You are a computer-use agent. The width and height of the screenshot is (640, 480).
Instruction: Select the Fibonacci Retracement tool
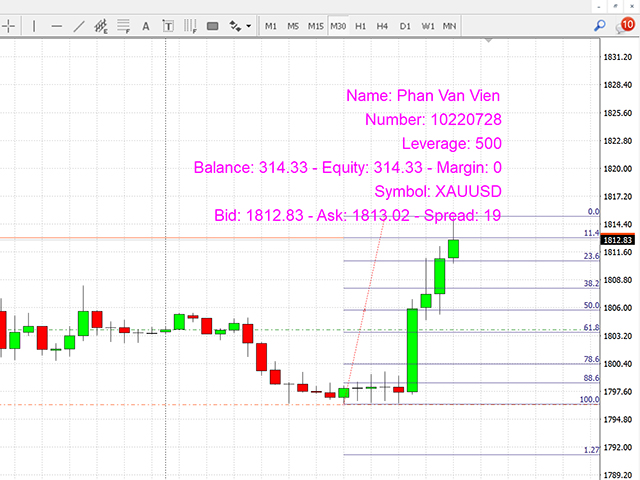pos(123,27)
